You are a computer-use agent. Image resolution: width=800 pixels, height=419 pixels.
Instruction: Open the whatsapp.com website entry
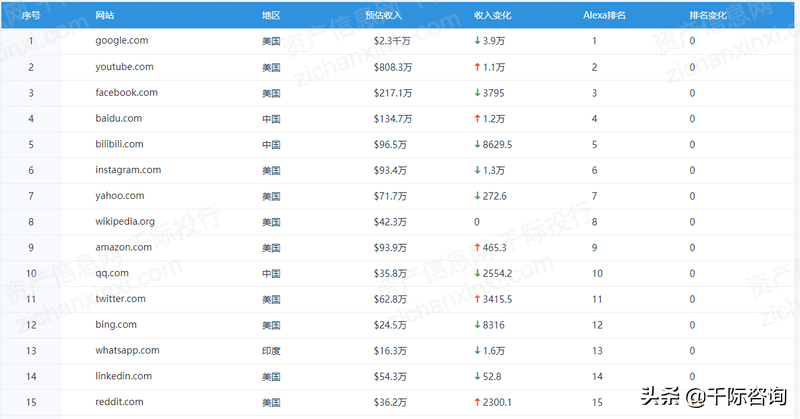[x=127, y=350]
